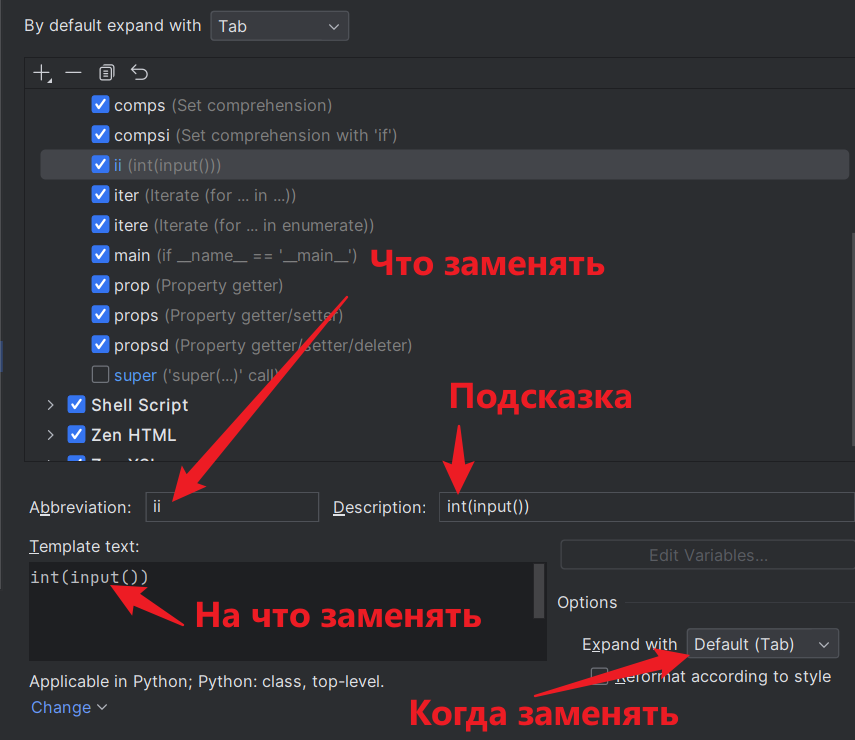Viewport: 855px width, 740px height.
Task: Click the Add live template plus icon
Action: click(x=41, y=73)
